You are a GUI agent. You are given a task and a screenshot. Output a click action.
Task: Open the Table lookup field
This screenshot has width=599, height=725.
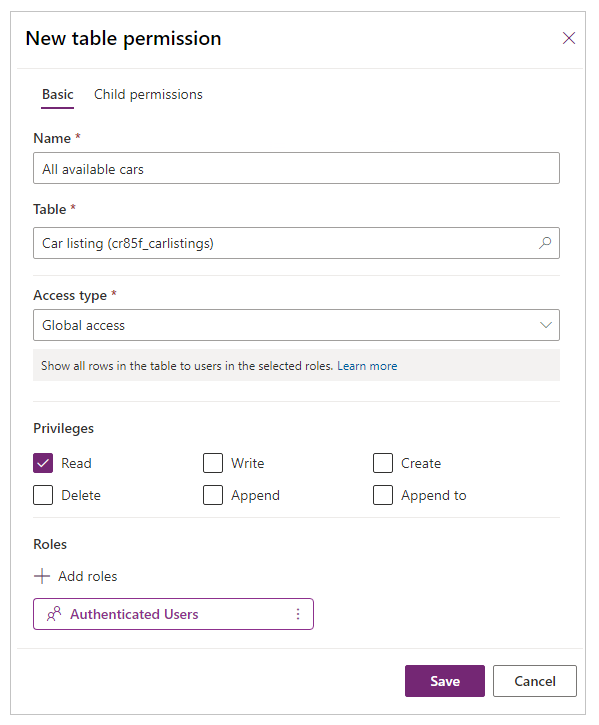click(x=296, y=243)
